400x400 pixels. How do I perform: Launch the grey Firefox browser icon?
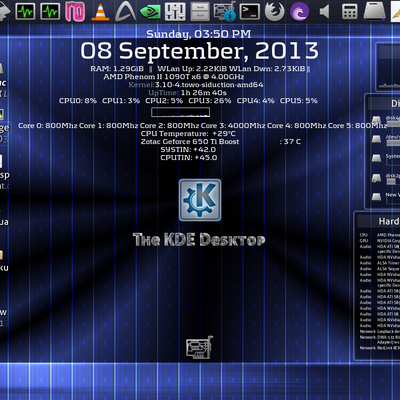click(275, 11)
